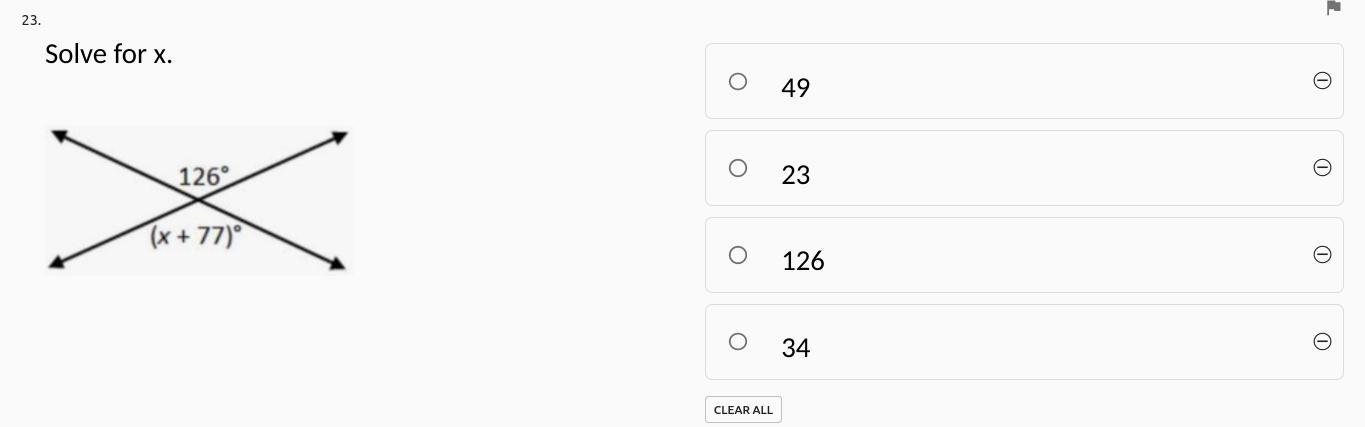Viewport: 1365px width, 427px height.
Task: Click the "Solve for x." prompt text
Action: [109, 54]
